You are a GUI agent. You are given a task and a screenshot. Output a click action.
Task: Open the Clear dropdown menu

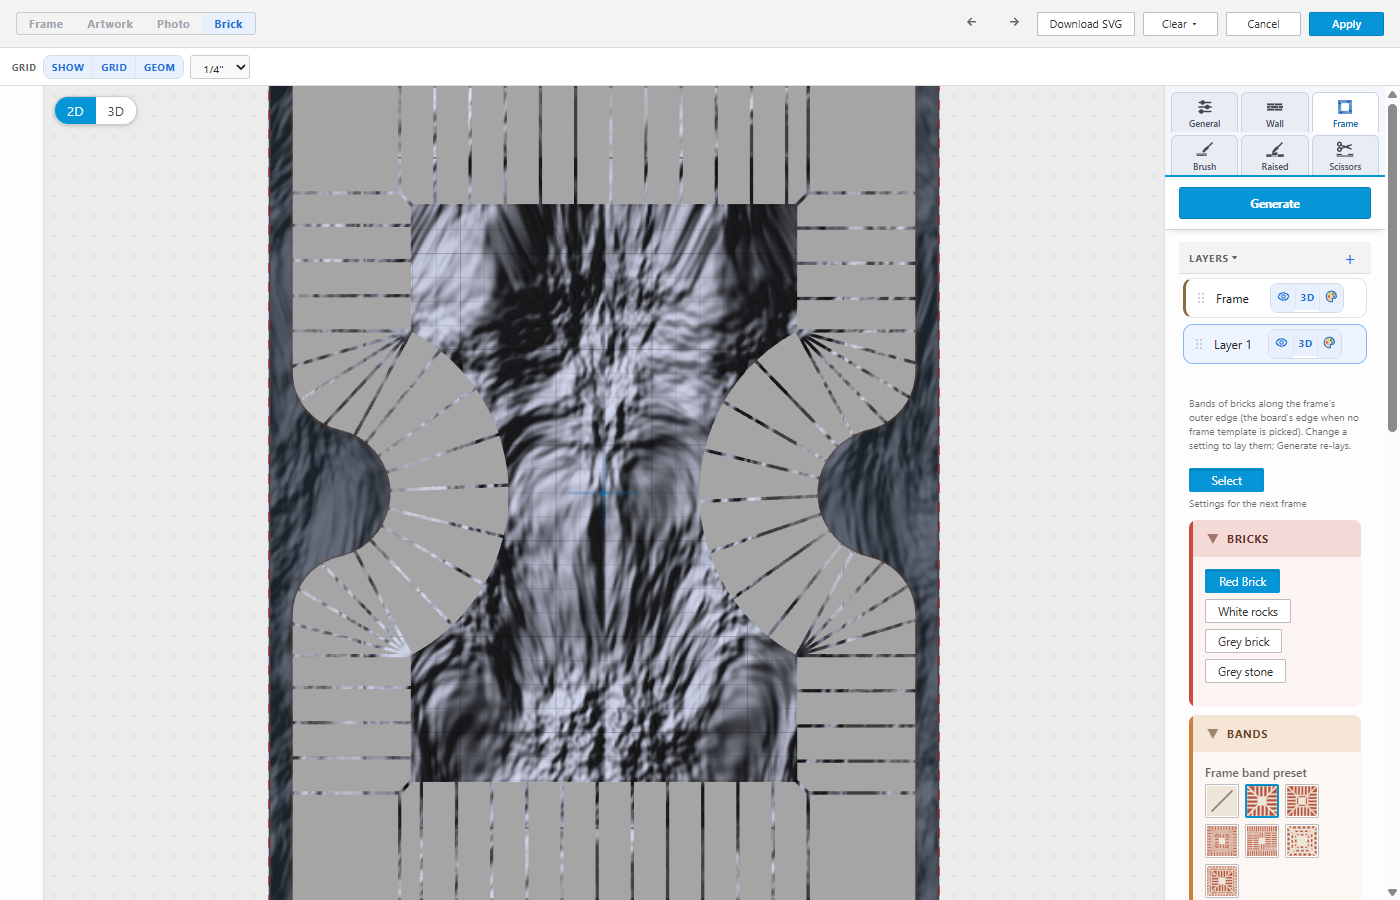tap(1180, 24)
